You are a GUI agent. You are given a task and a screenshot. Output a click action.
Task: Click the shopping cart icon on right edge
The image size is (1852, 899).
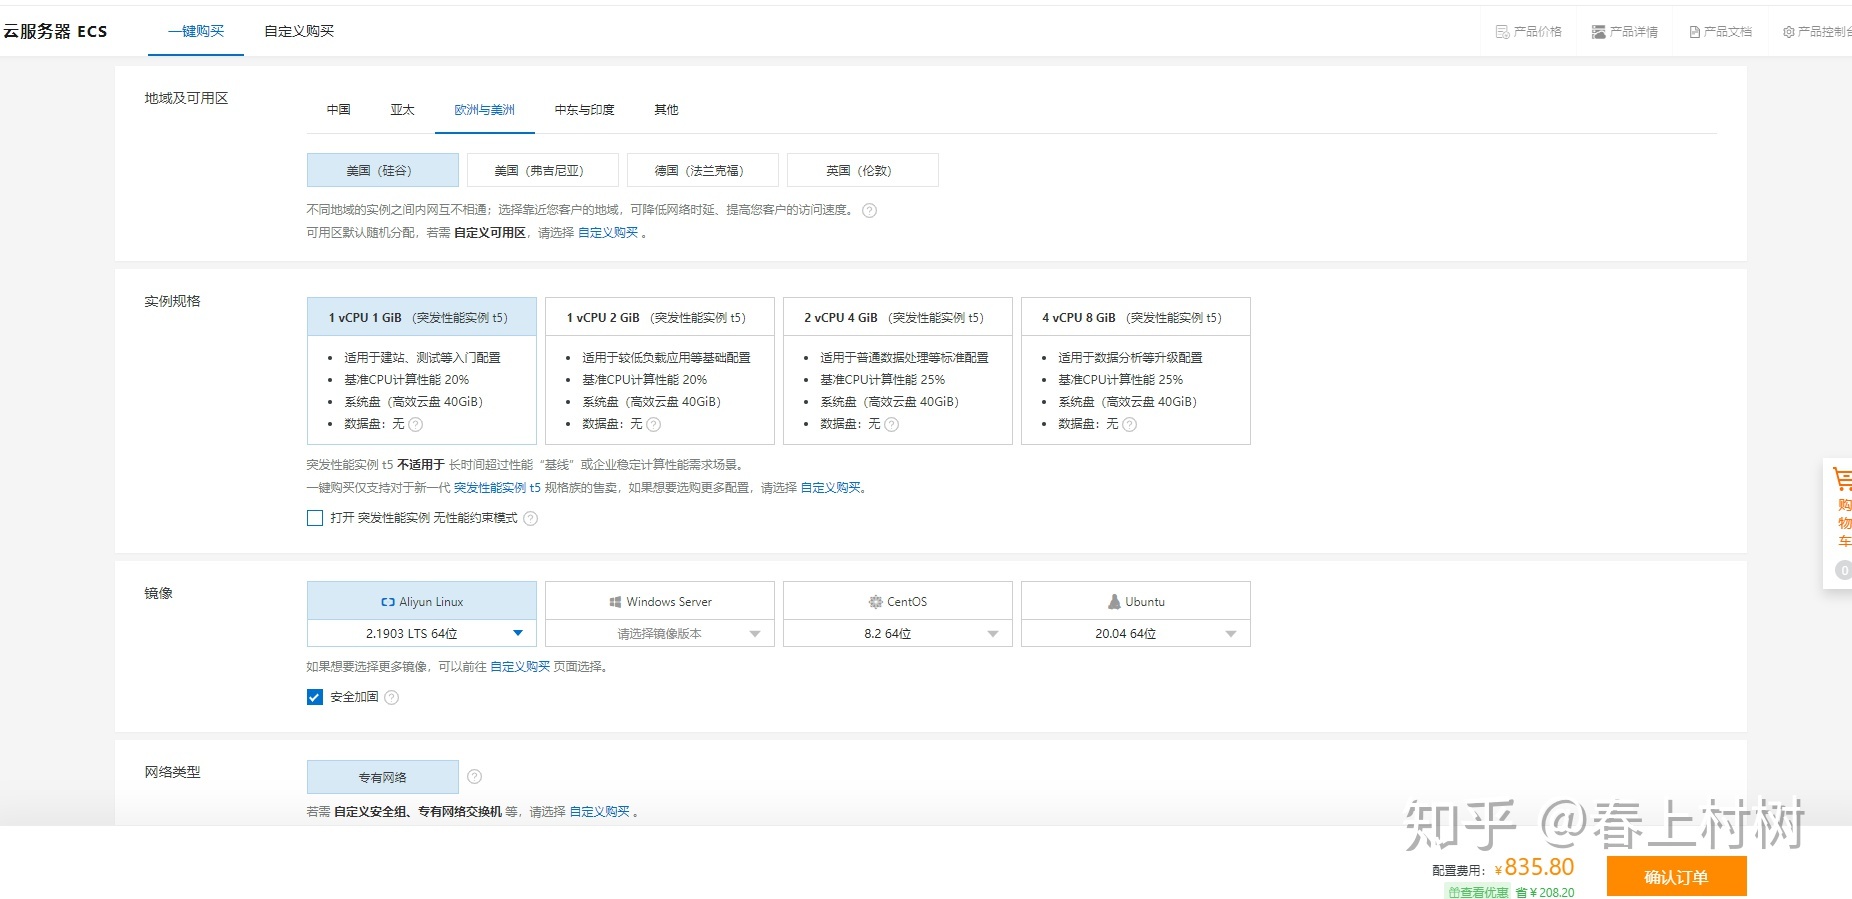(1842, 478)
